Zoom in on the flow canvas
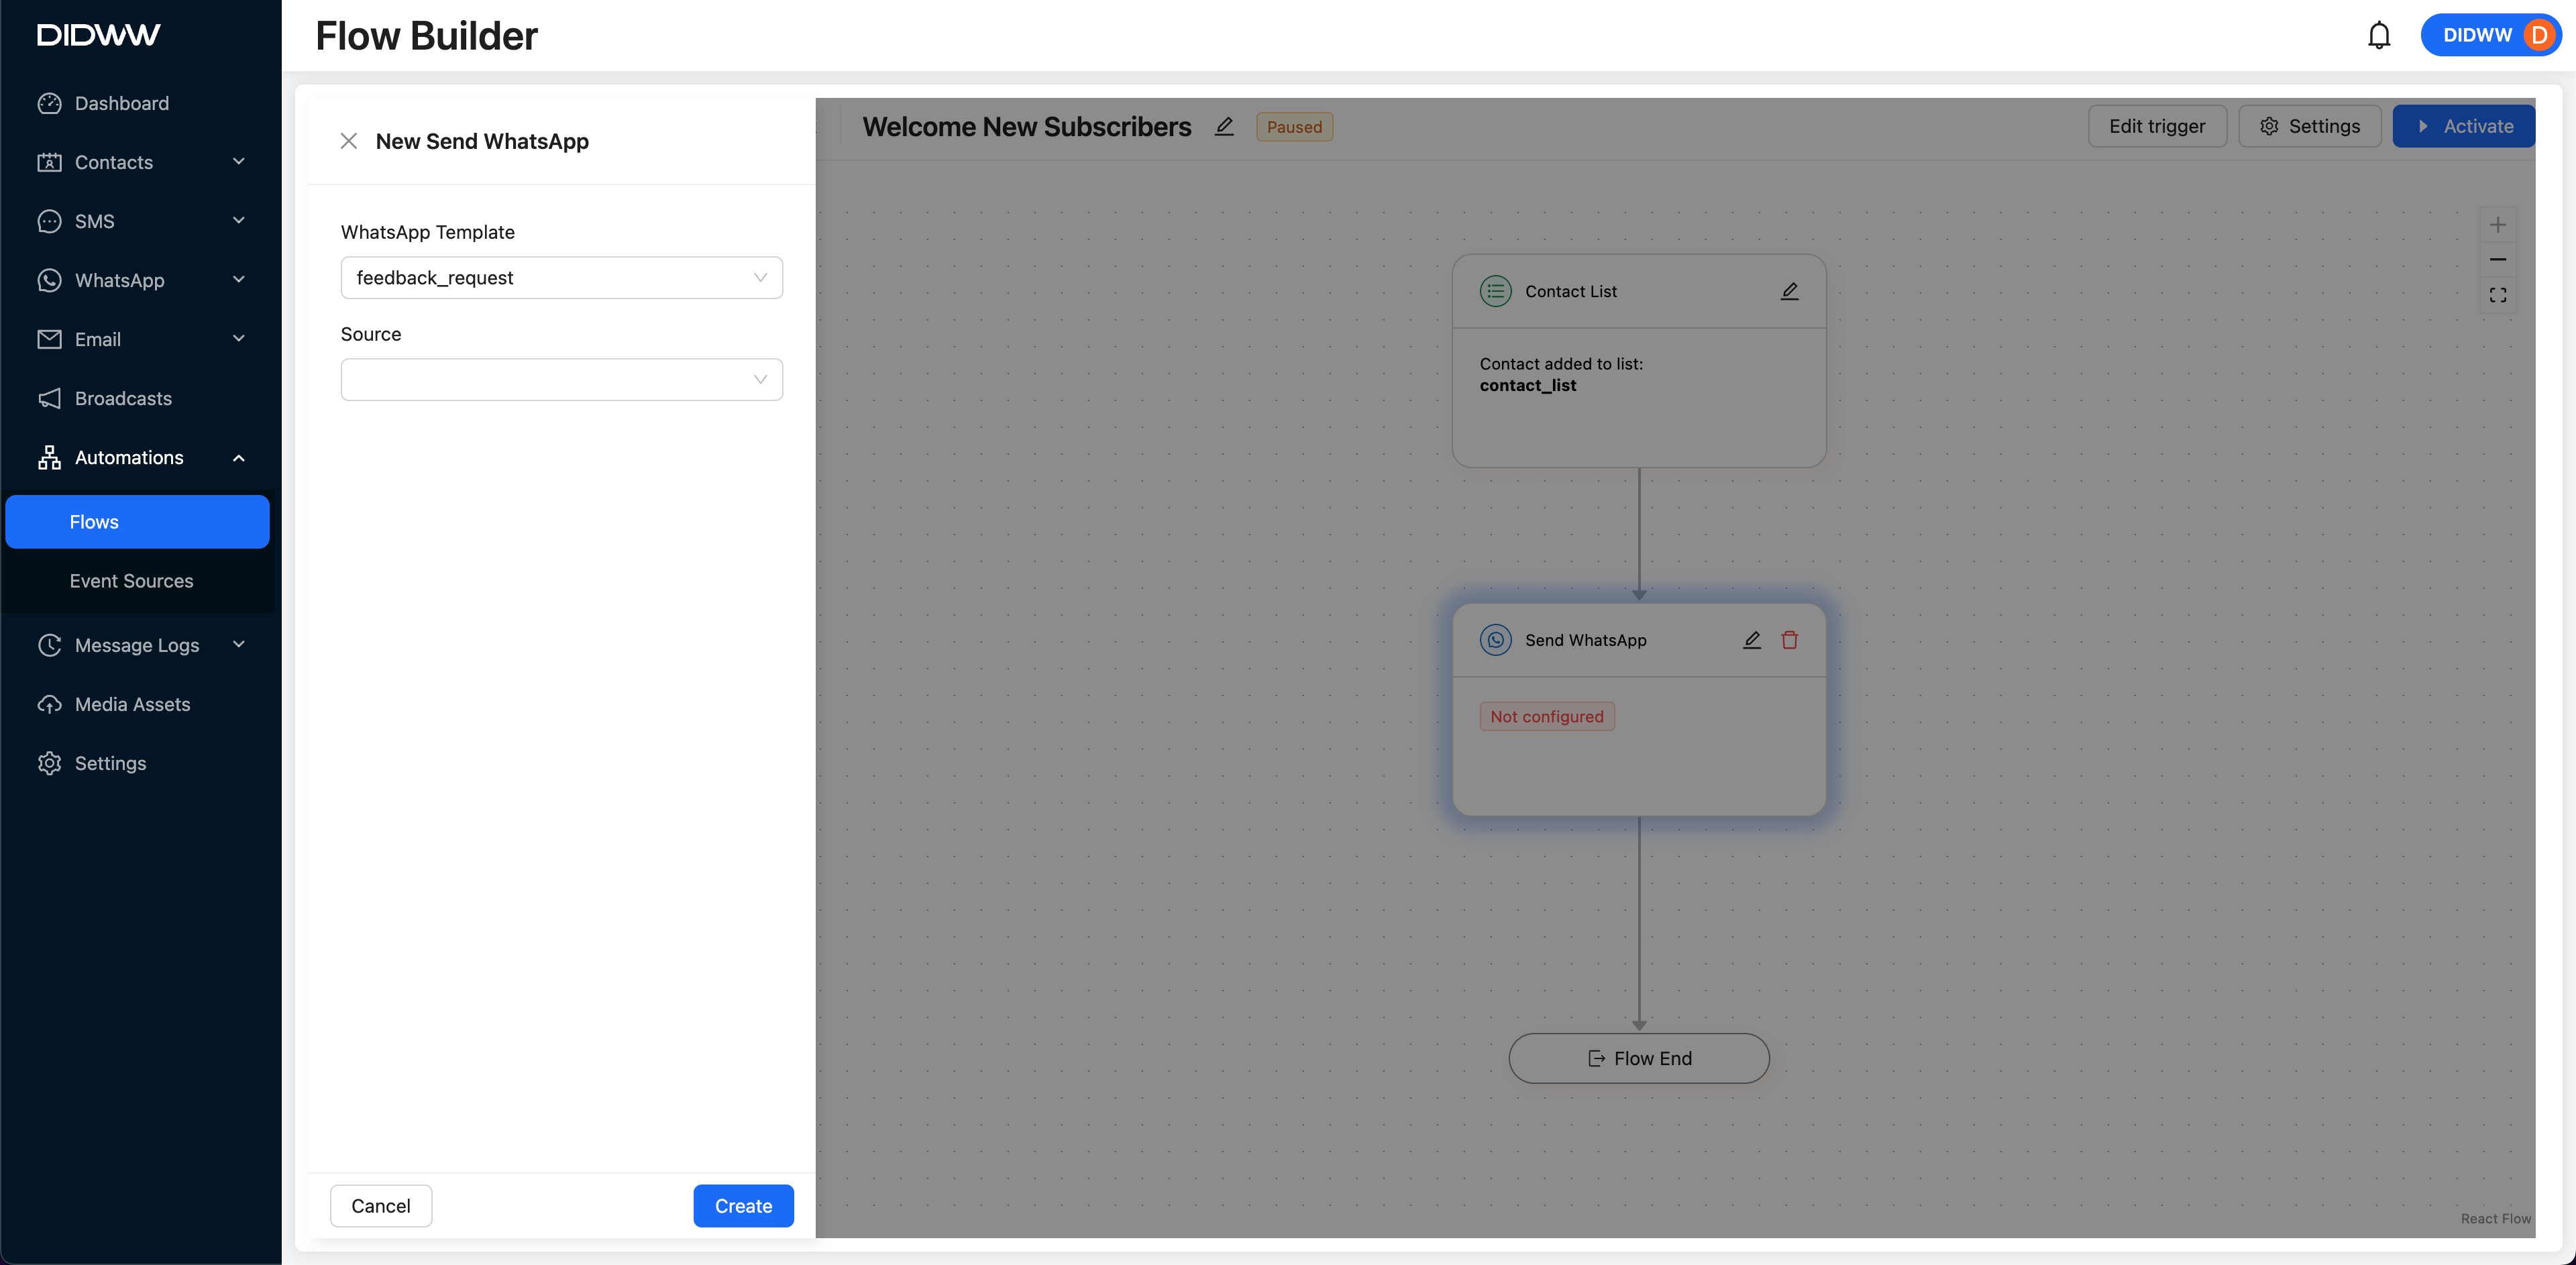Viewport: 2576px width, 1265px height. pyautogui.click(x=2497, y=225)
